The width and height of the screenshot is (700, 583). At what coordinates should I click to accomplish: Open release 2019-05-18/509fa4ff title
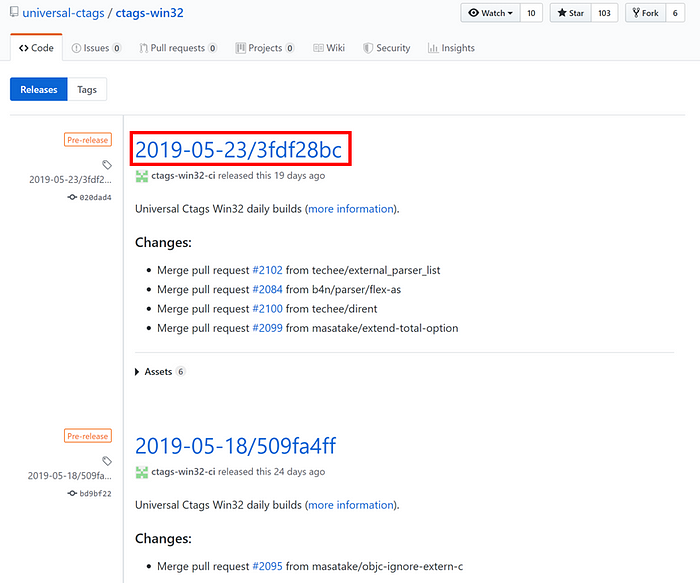(235, 446)
